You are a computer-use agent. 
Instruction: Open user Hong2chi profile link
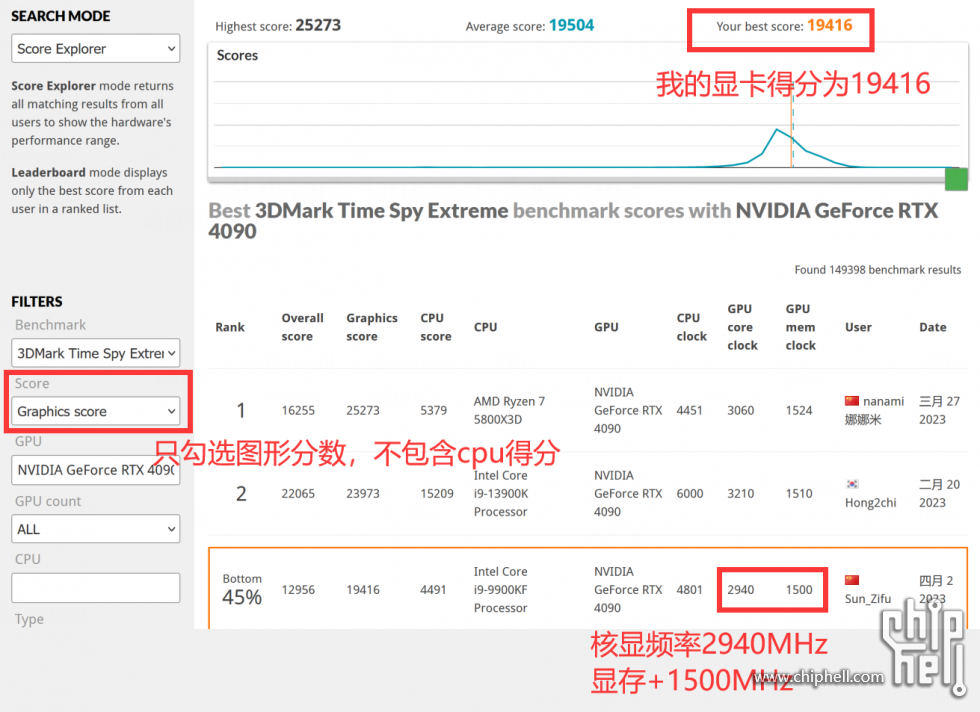(870, 503)
